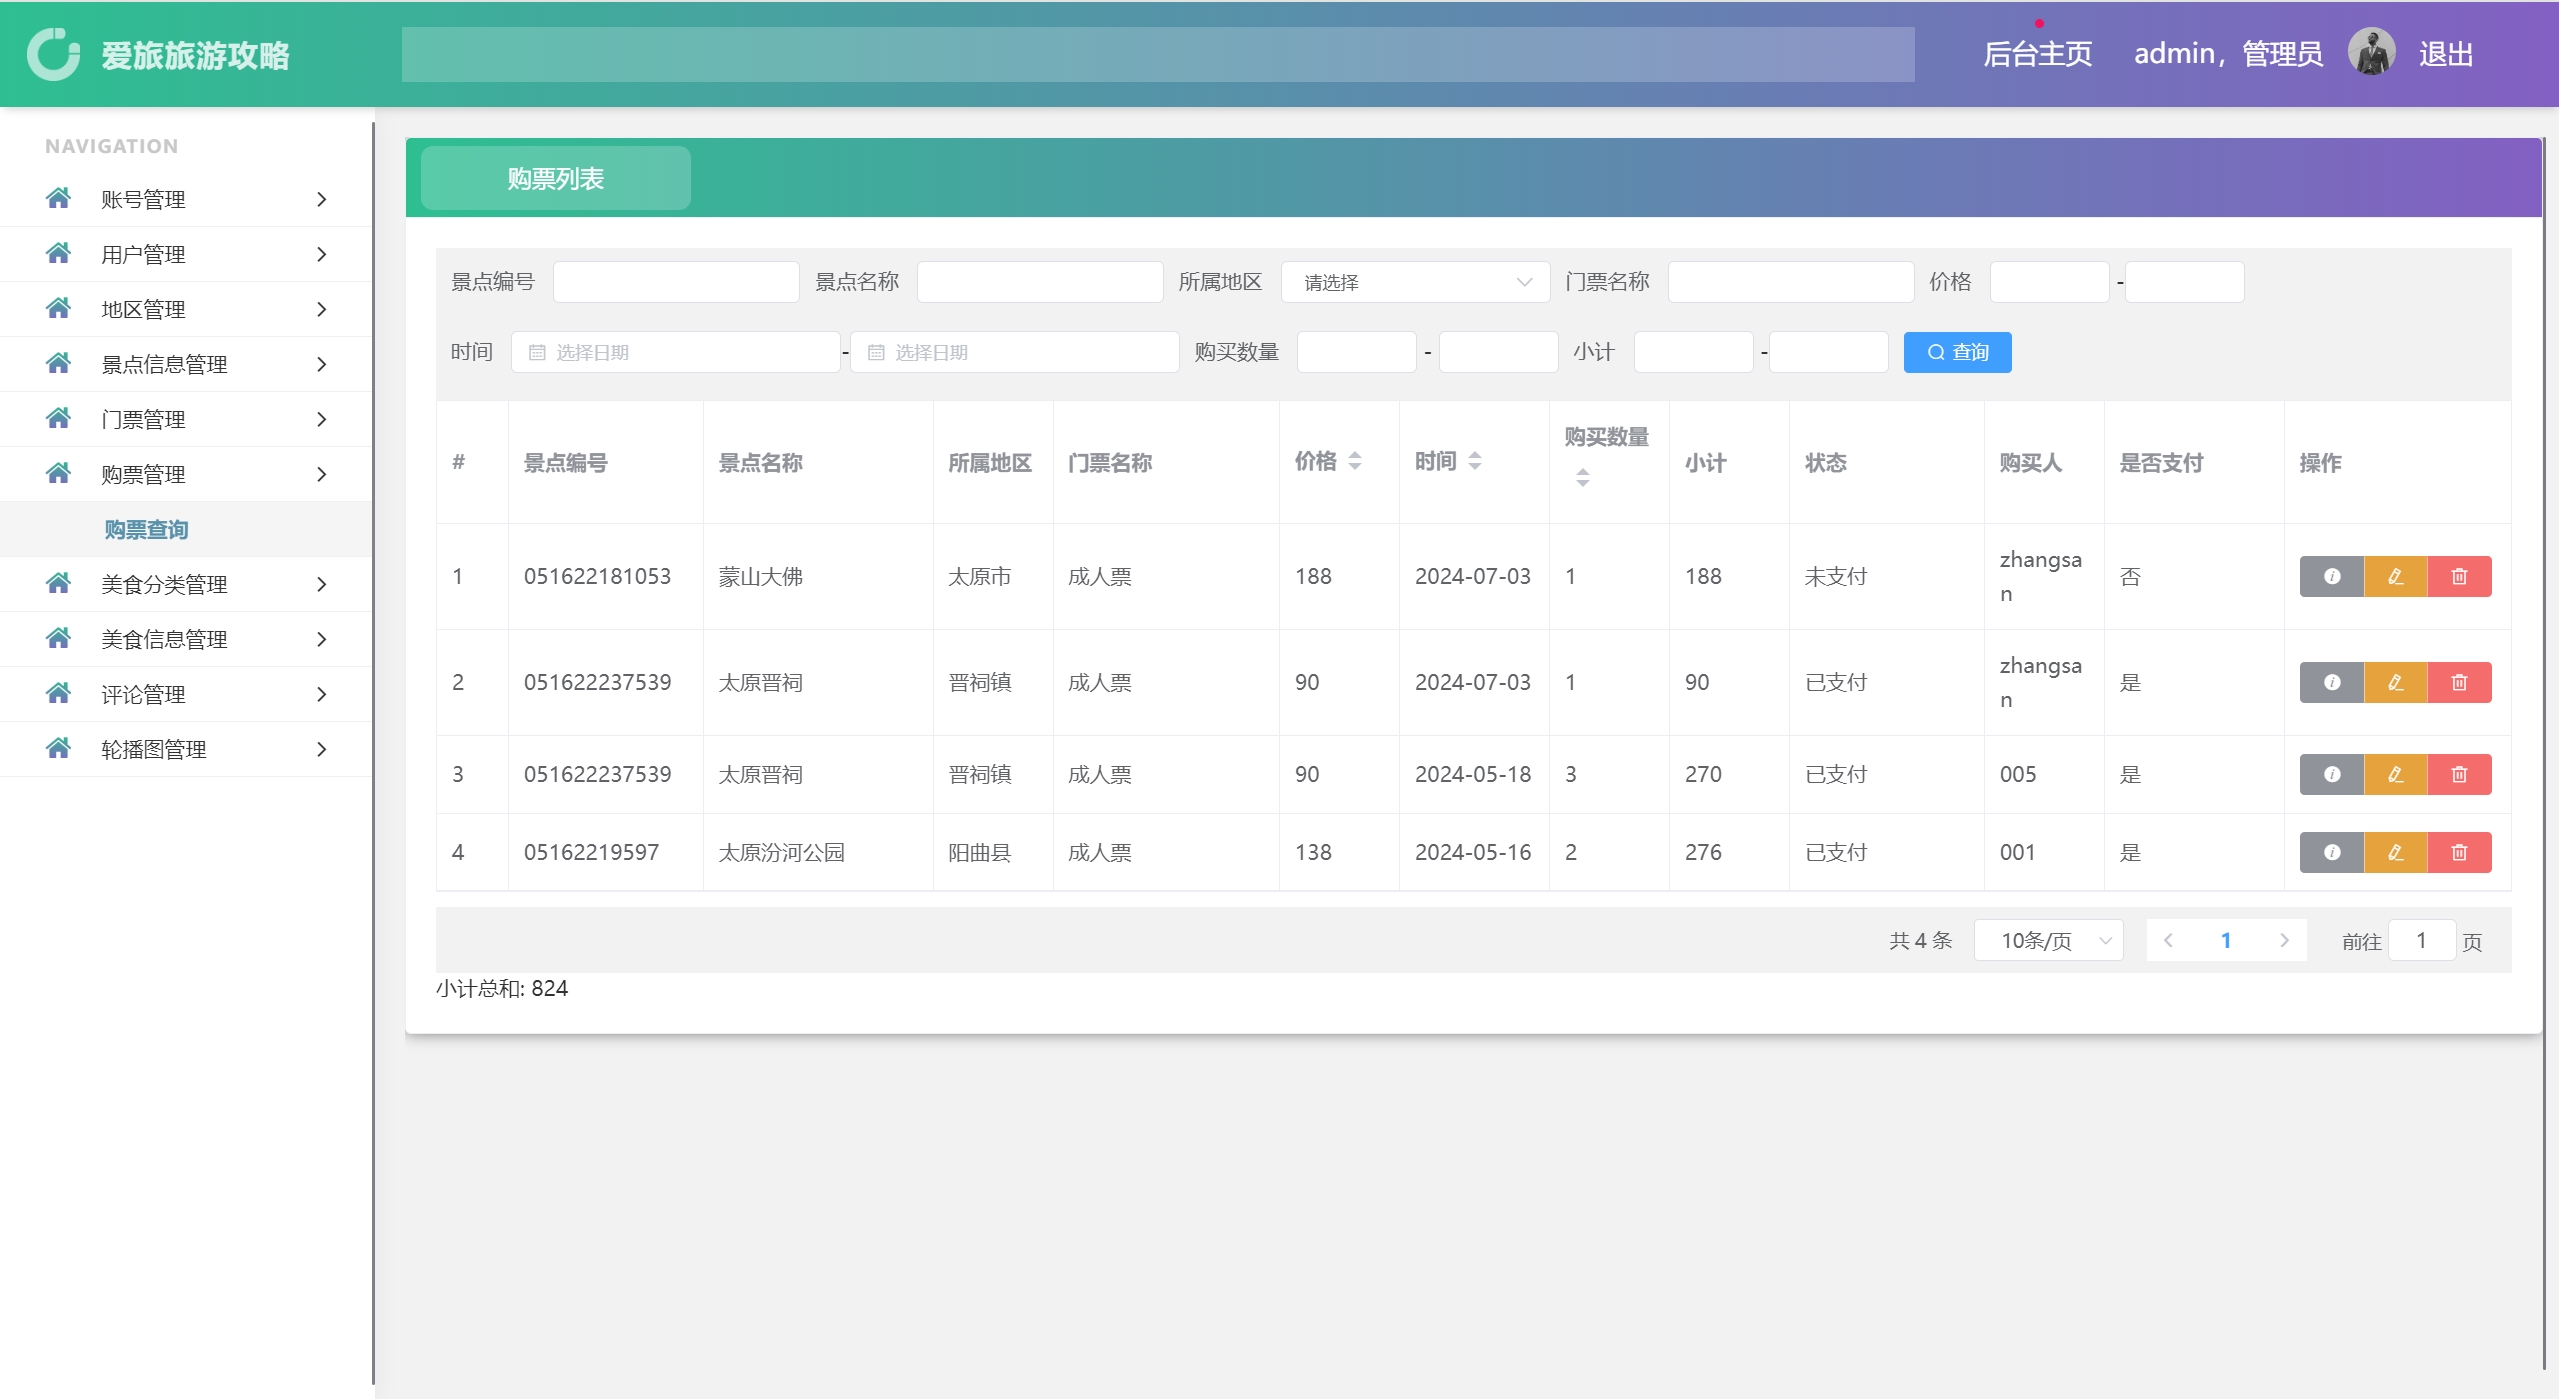Viewport: 2559px width, 1399px height.
Task: Click info icon in row 4
Action: tap(2331, 853)
